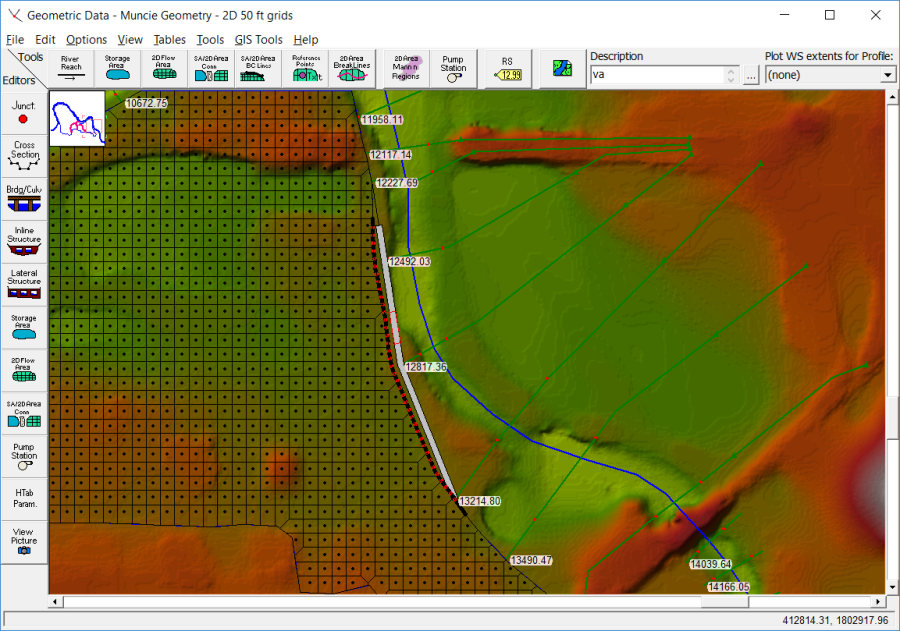
Task: Select the 2D Area BreakLines tool
Action: tap(352, 65)
